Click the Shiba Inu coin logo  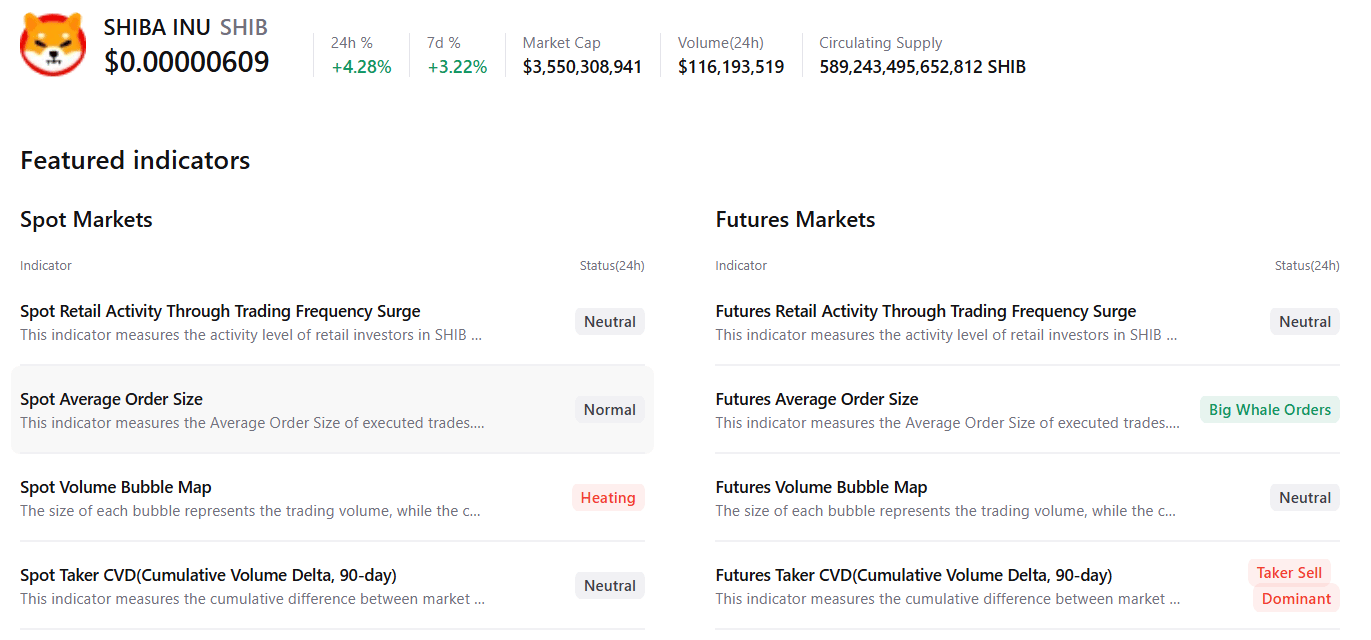(53, 45)
